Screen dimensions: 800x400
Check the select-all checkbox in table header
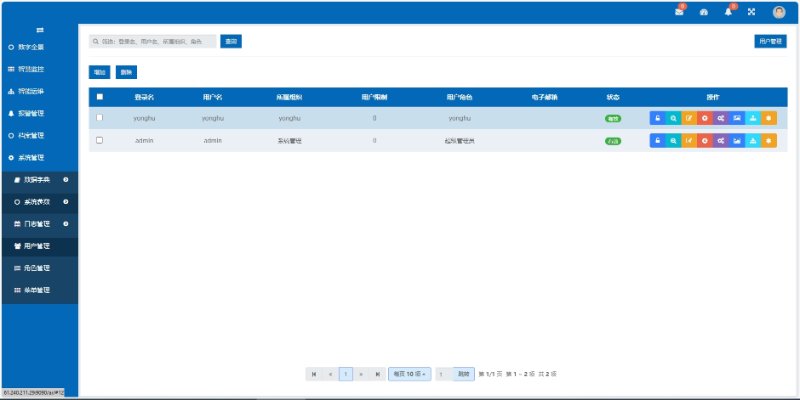[x=99, y=97]
